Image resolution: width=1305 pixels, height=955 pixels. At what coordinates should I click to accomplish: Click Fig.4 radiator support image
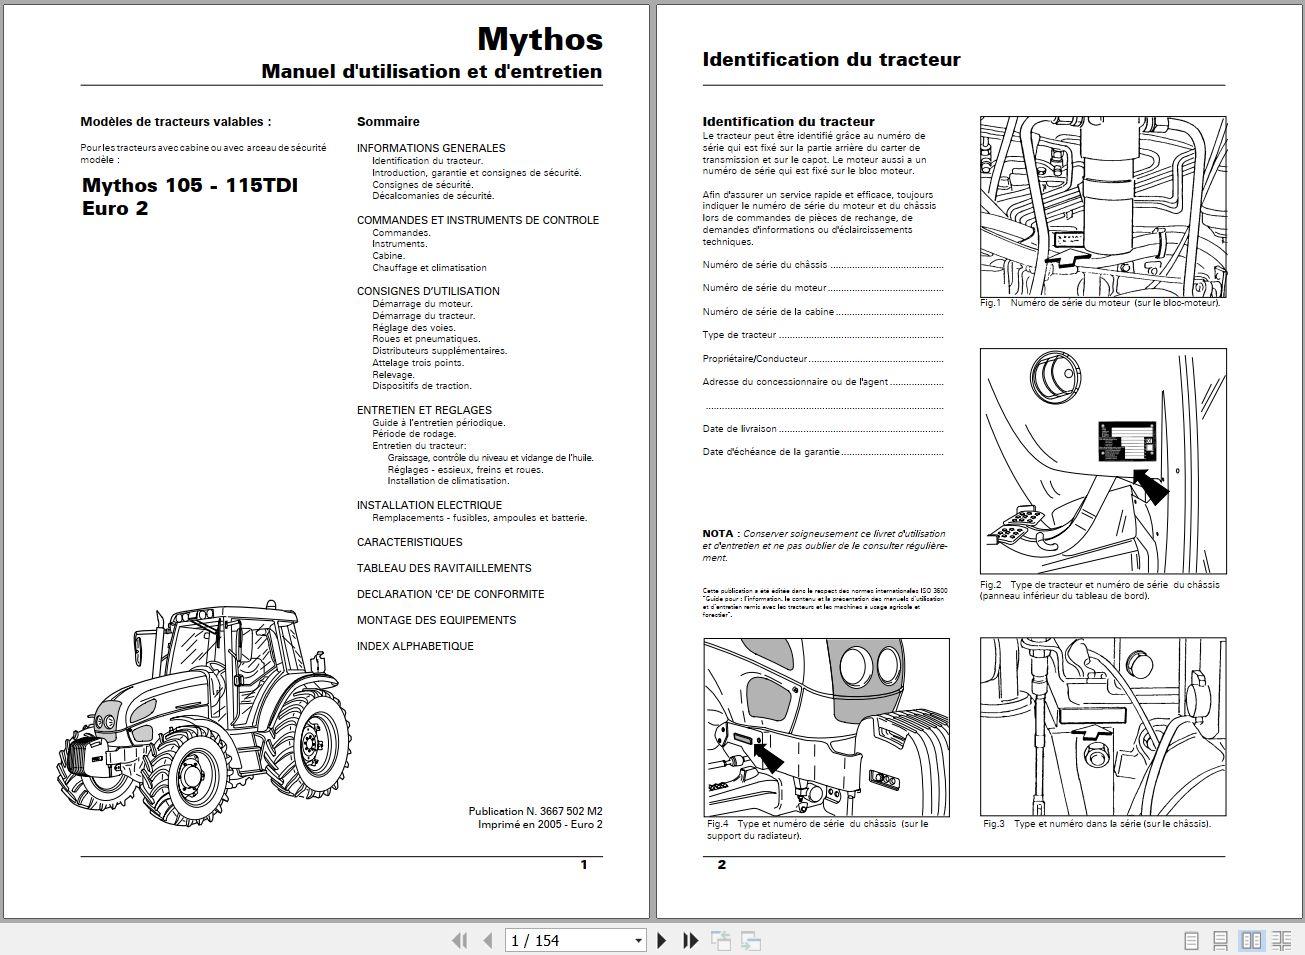point(826,728)
